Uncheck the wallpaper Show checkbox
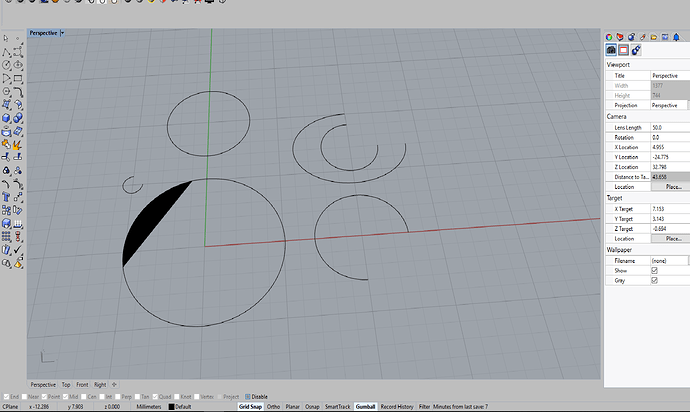The height and width of the screenshot is (412, 690). point(654,270)
